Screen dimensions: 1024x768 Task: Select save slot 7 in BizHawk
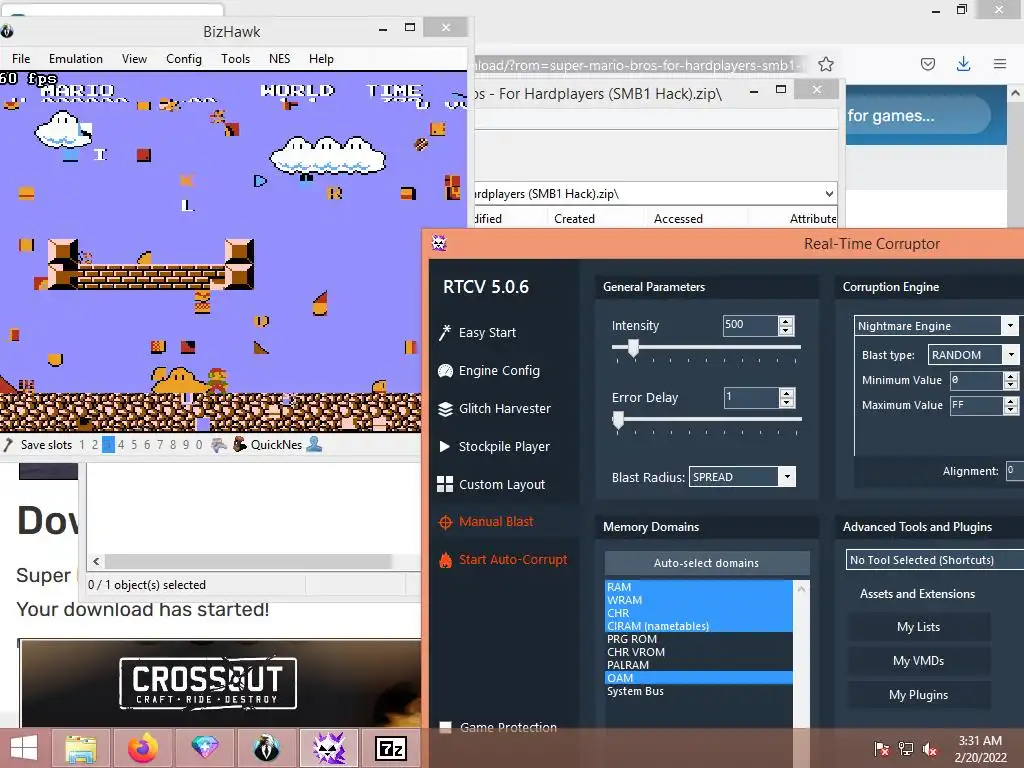(x=160, y=445)
